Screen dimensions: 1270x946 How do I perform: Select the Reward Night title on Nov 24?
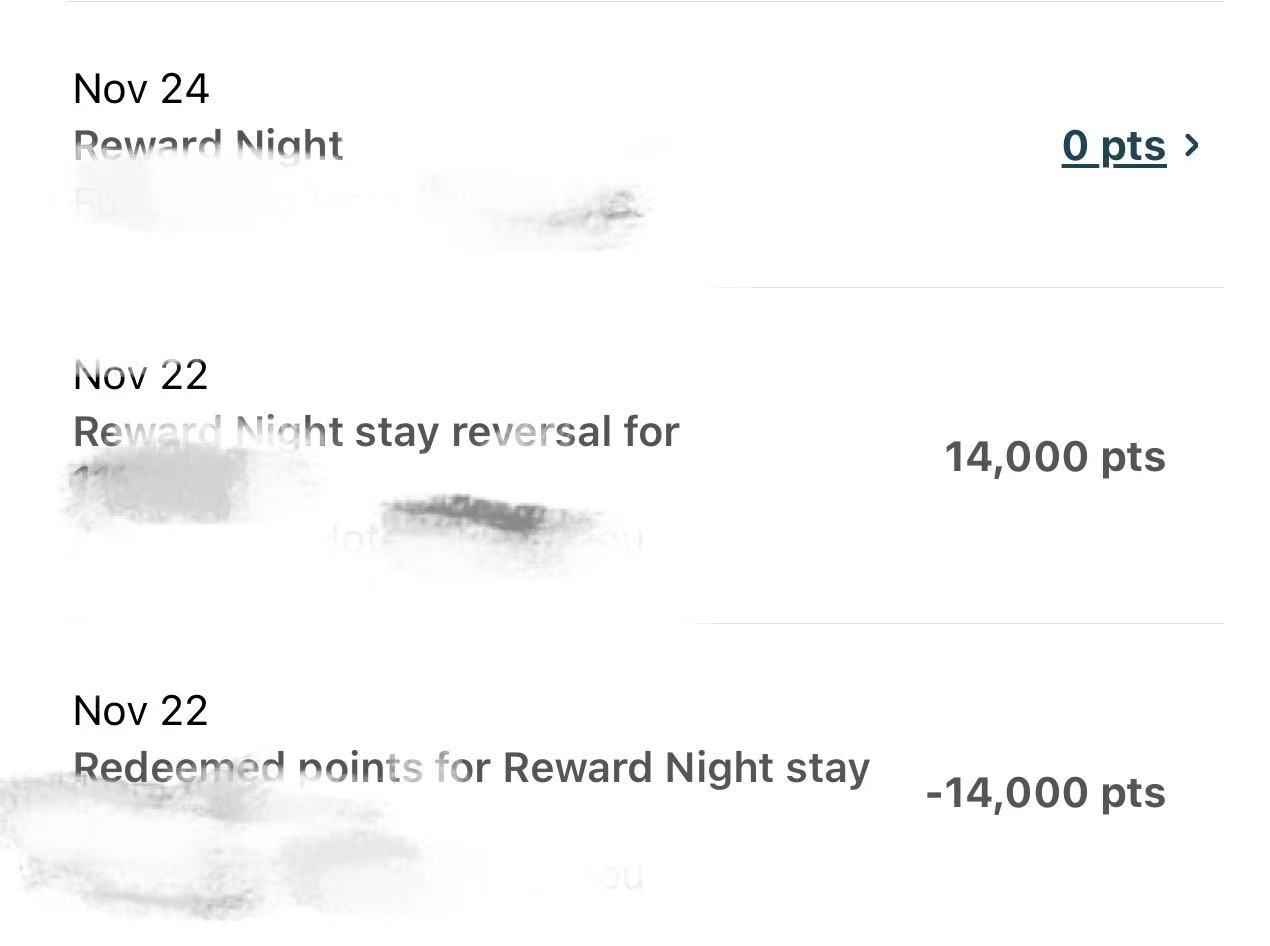208,146
